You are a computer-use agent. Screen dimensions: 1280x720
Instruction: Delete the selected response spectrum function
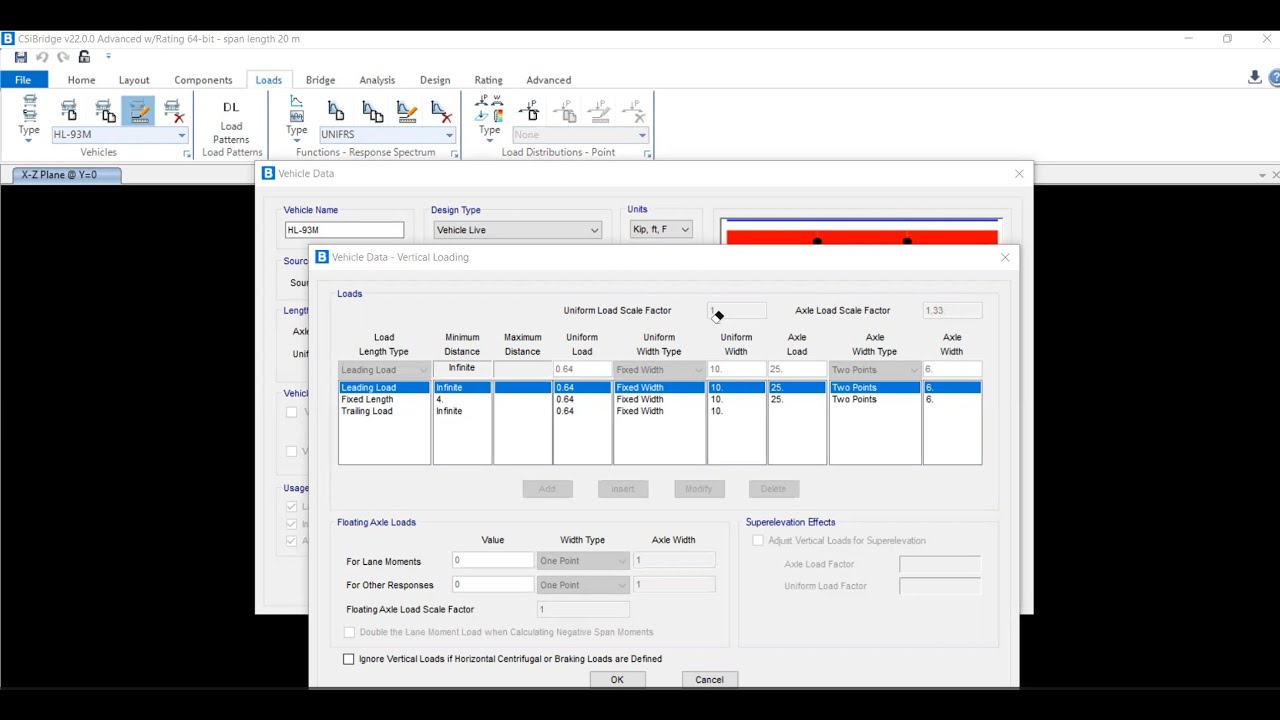pyautogui.click(x=441, y=110)
